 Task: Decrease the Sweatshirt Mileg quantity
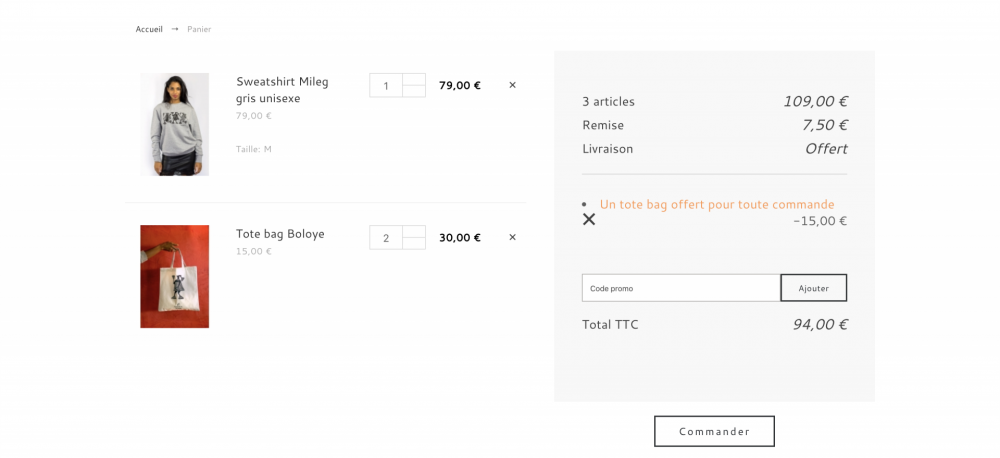point(414,91)
